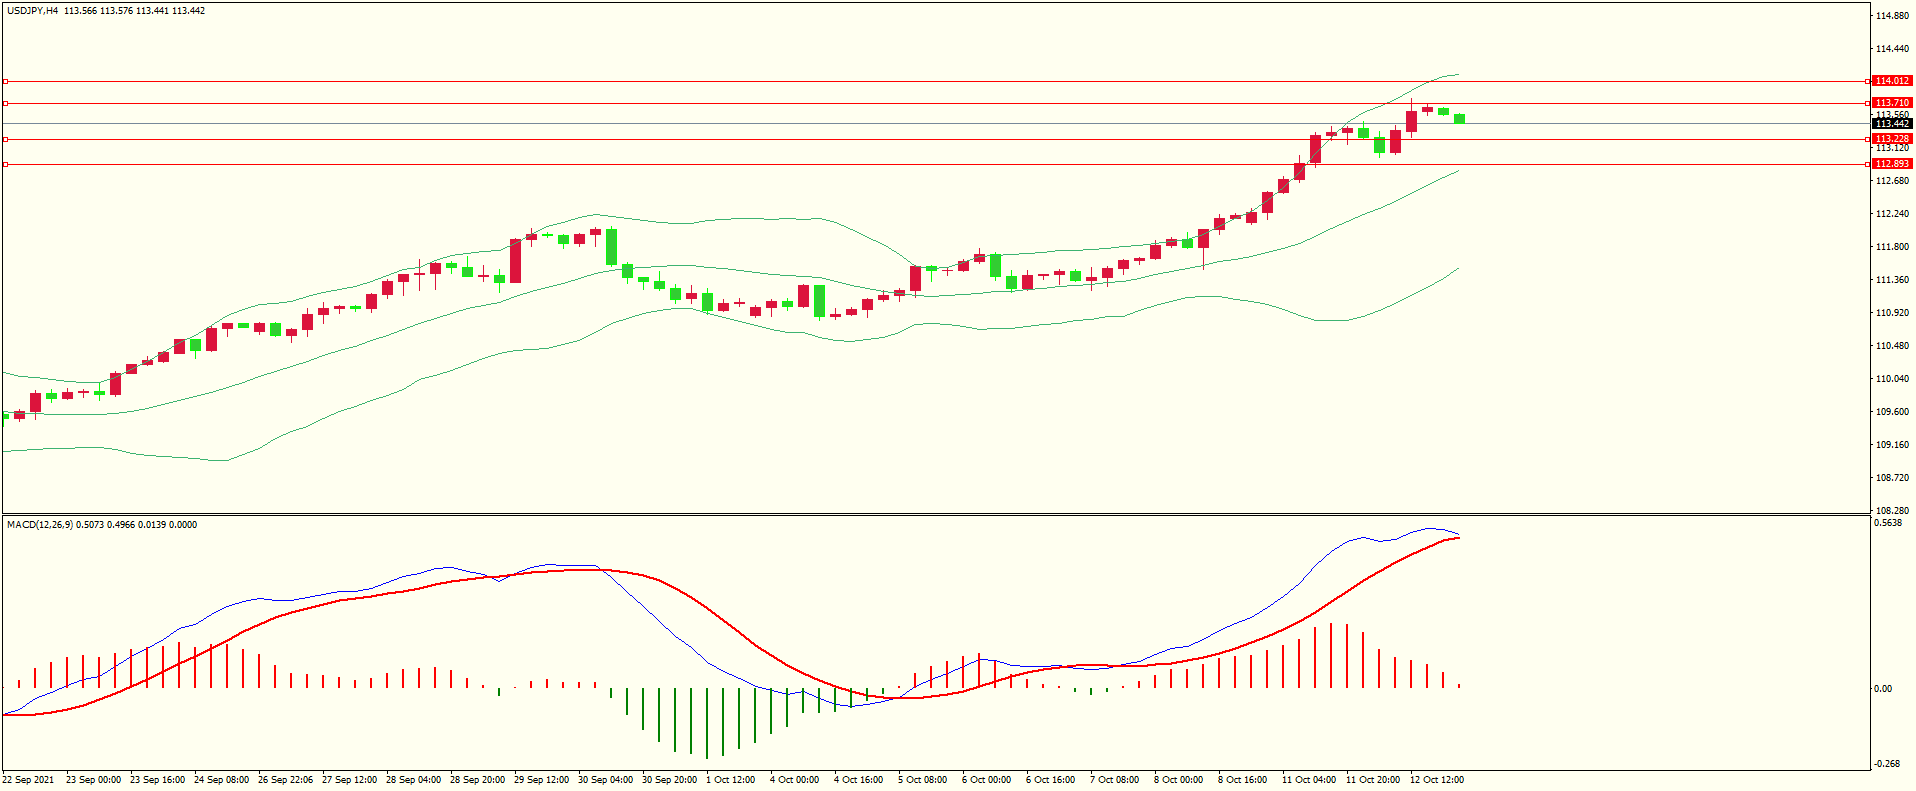
Task: Select the 113.228 price level tag
Action: 1891,139
